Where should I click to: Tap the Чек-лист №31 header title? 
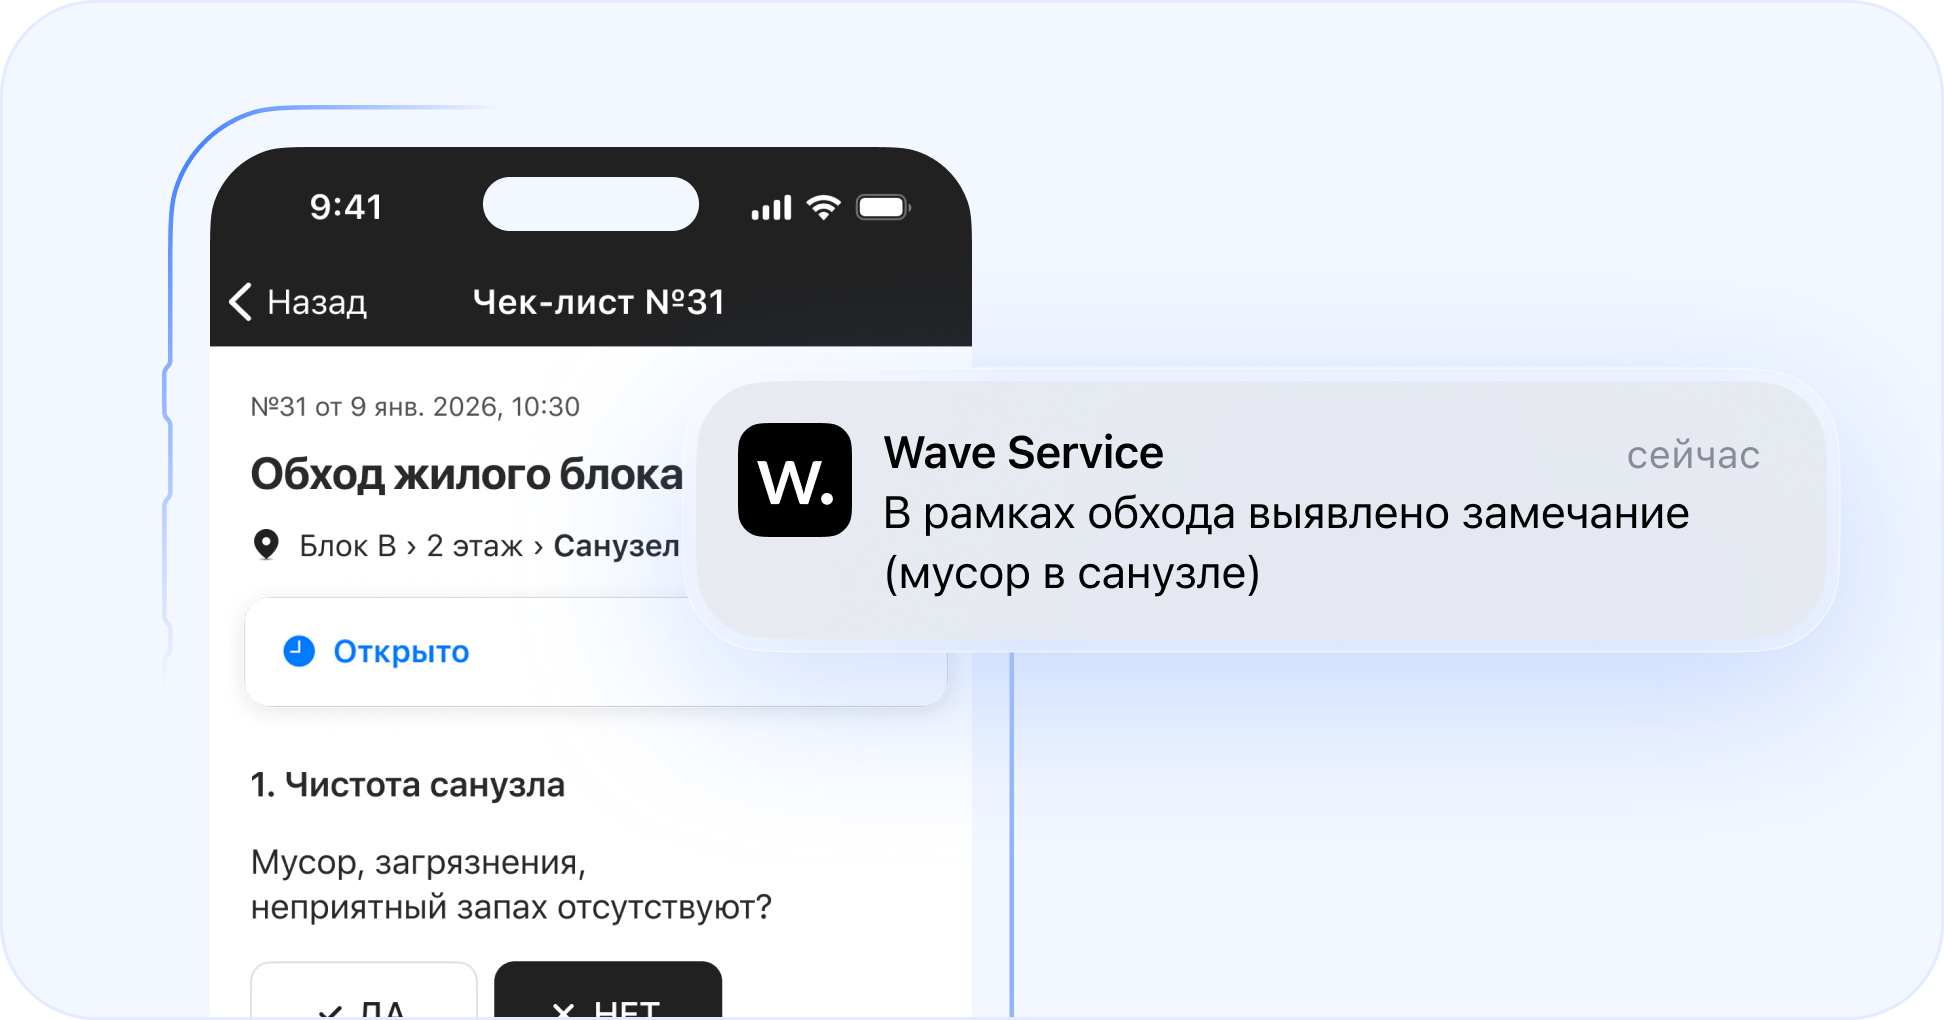(598, 302)
